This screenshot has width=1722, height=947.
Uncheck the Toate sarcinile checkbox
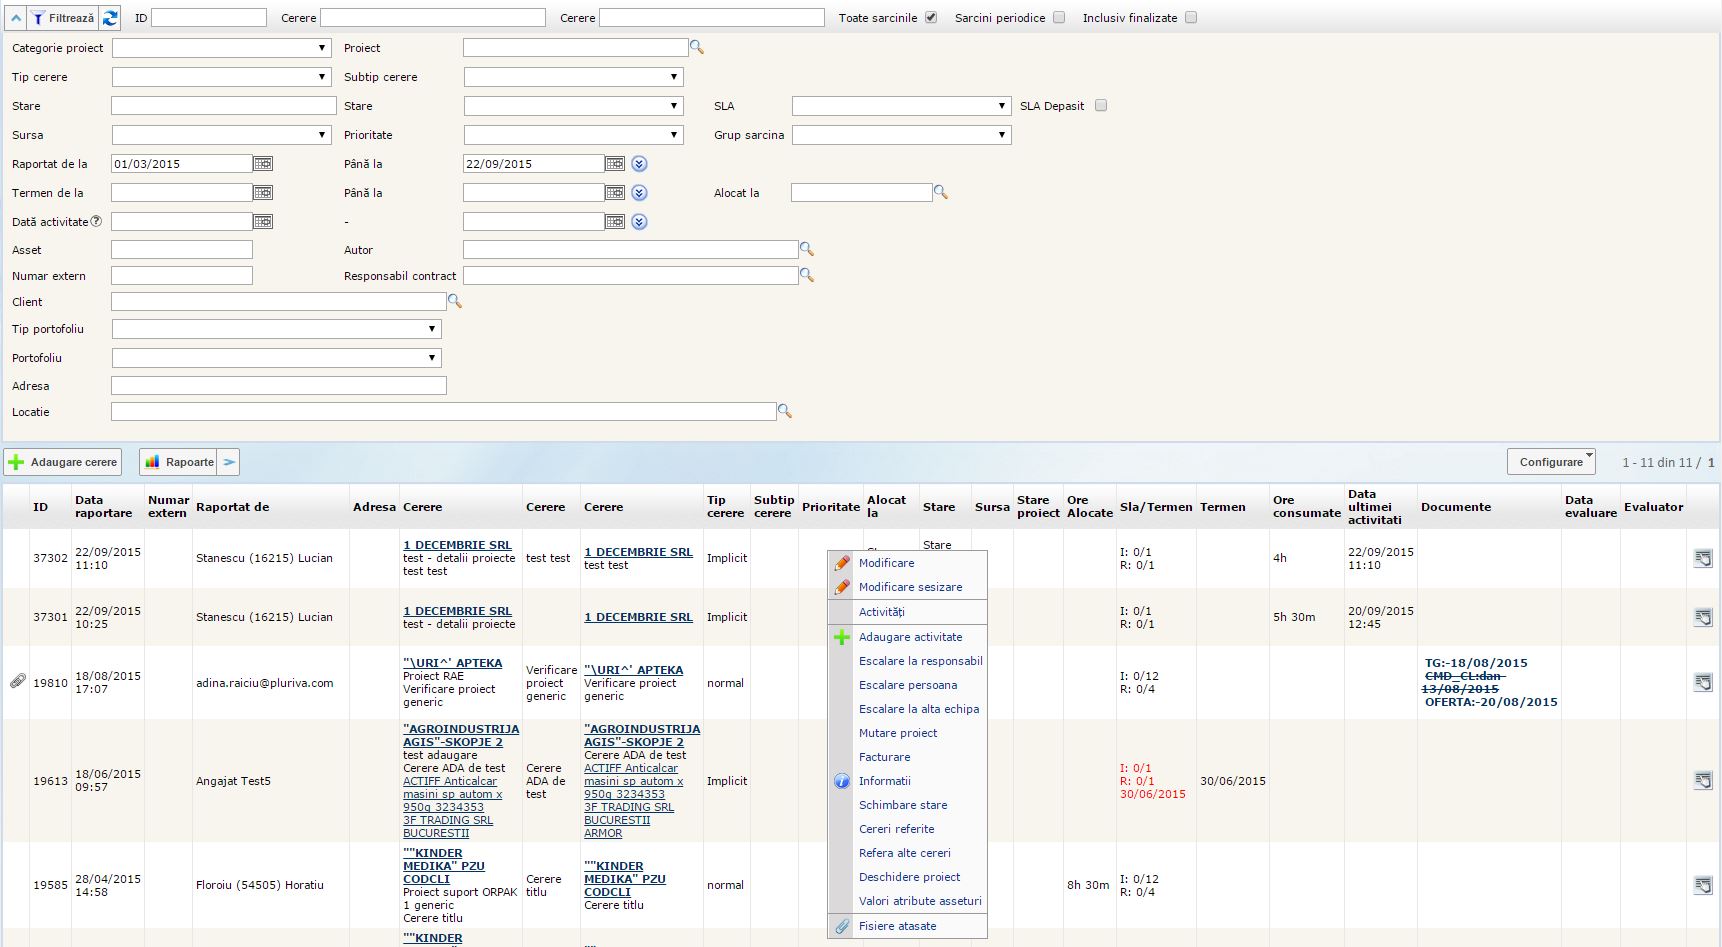coord(931,18)
